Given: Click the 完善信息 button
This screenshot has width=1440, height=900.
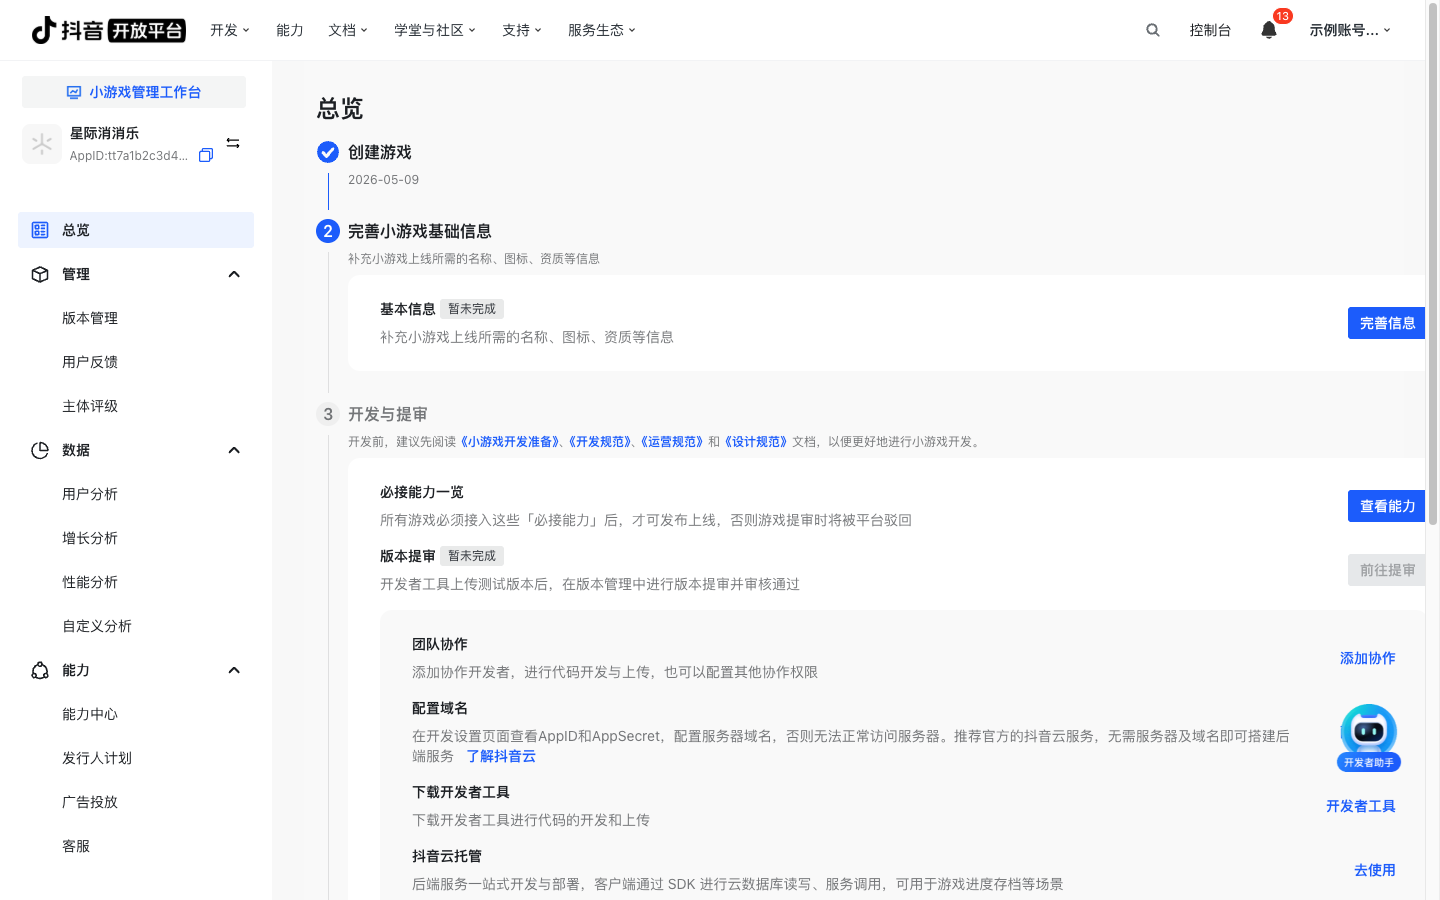Looking at the screenshot, I should coord(1386,323).
